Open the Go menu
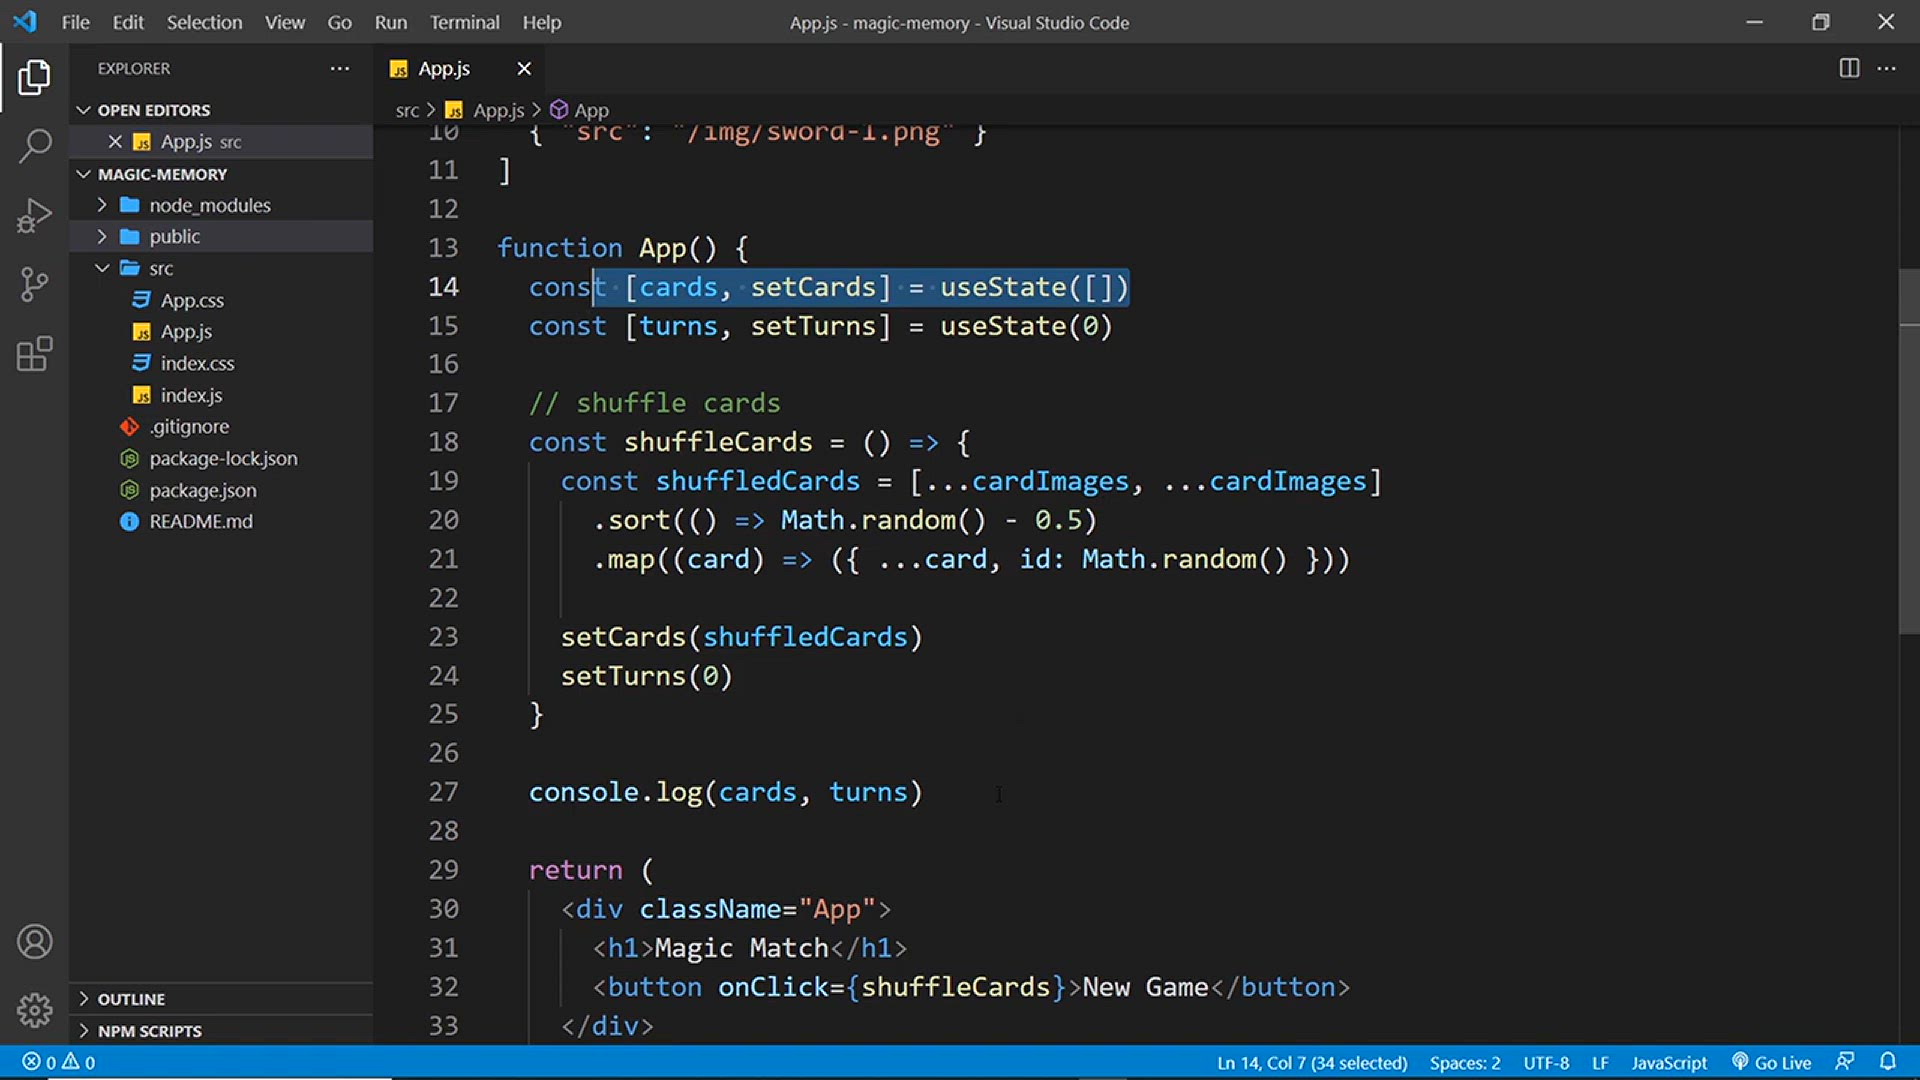The width and height of the screenshot is (1920, 1080). [340, 22]
